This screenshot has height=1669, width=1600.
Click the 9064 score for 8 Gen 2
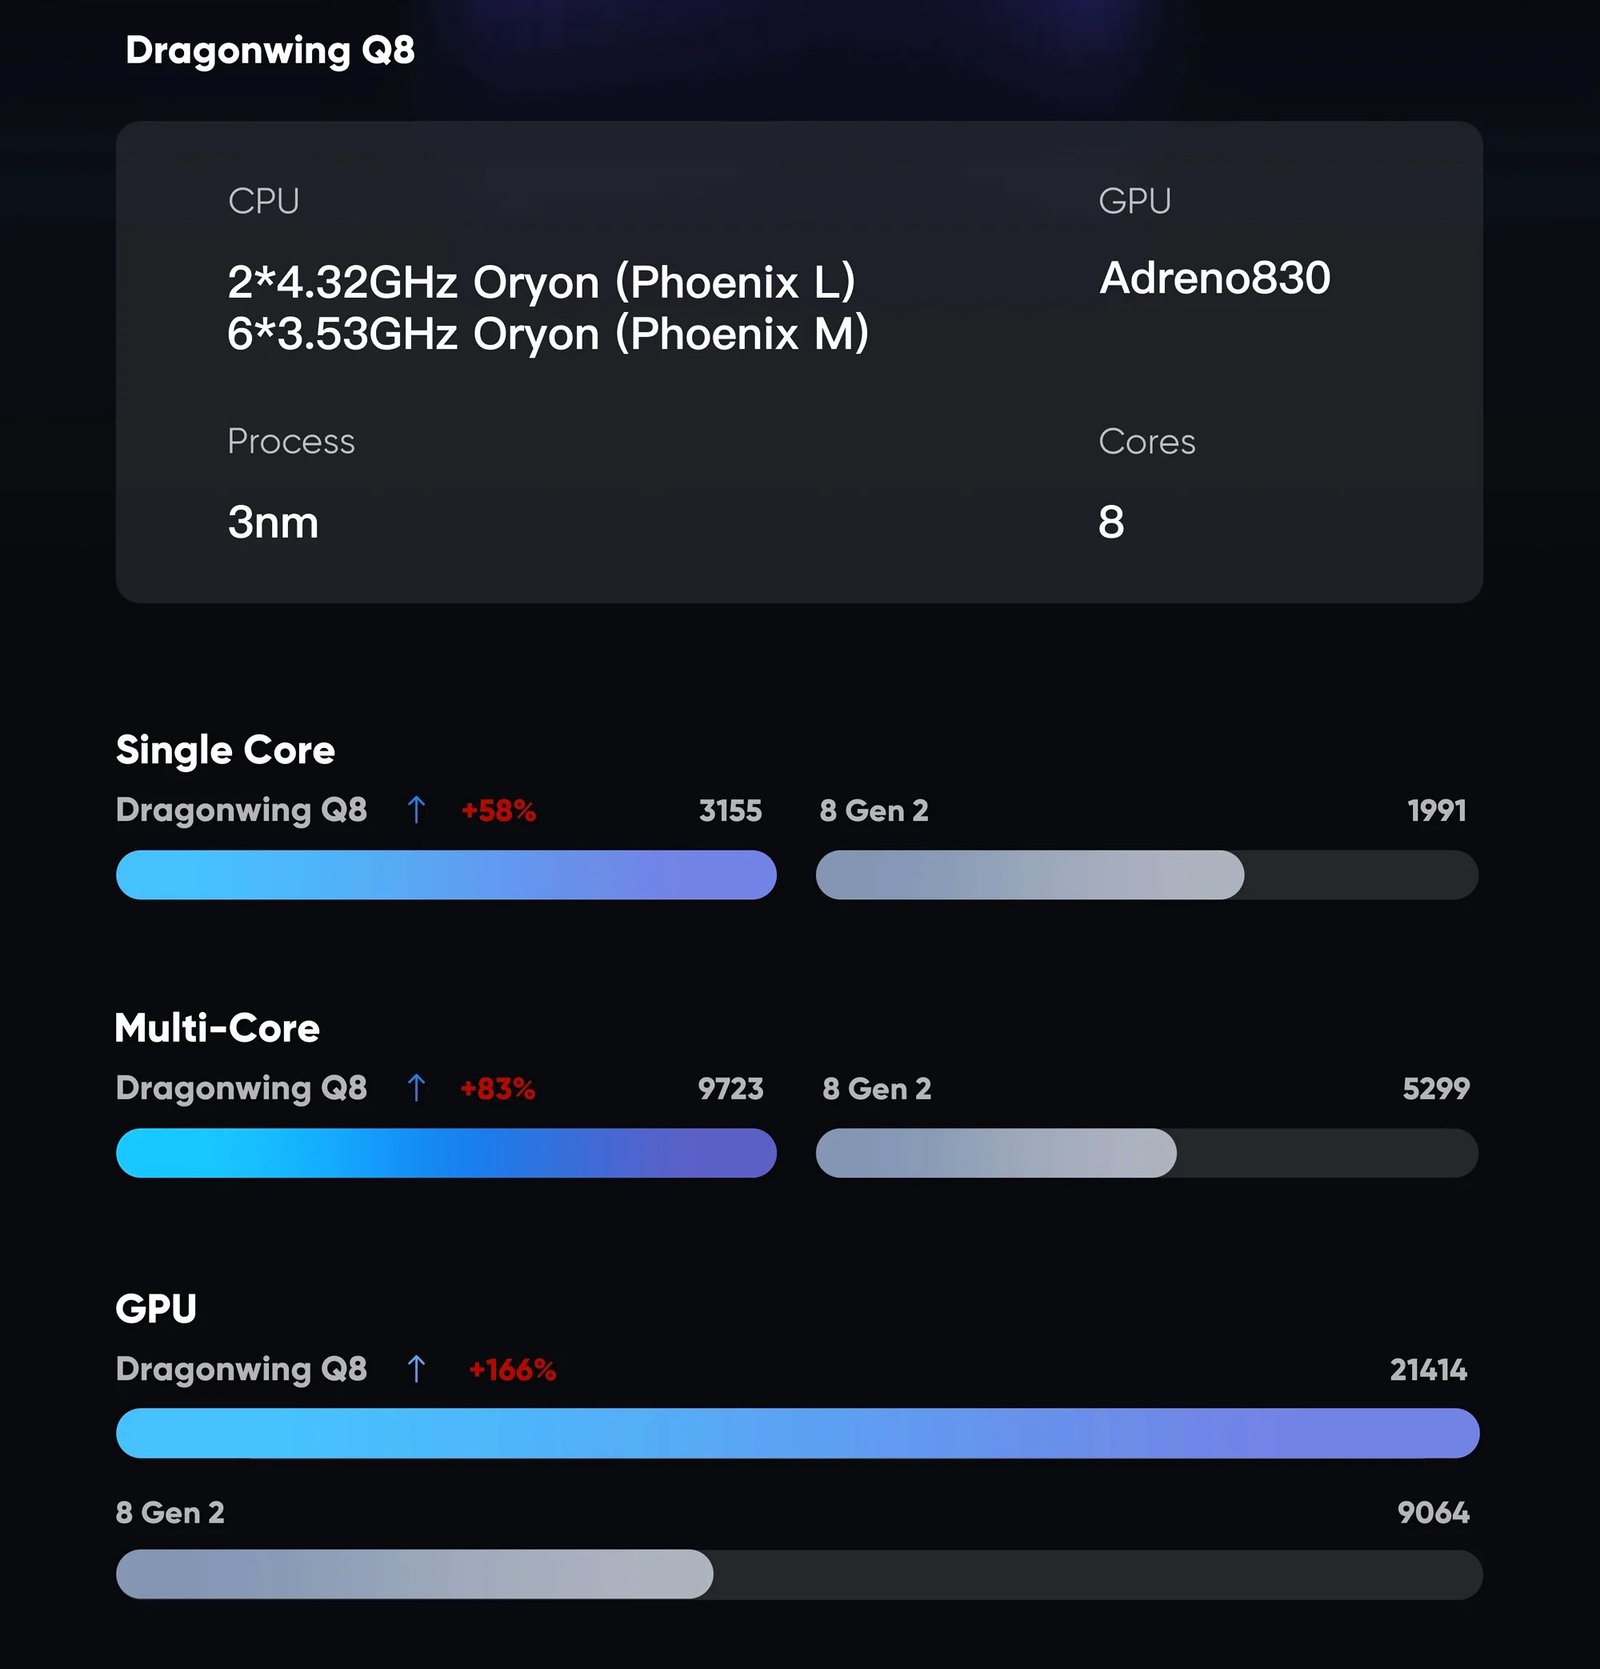tap(1433, 1512)
